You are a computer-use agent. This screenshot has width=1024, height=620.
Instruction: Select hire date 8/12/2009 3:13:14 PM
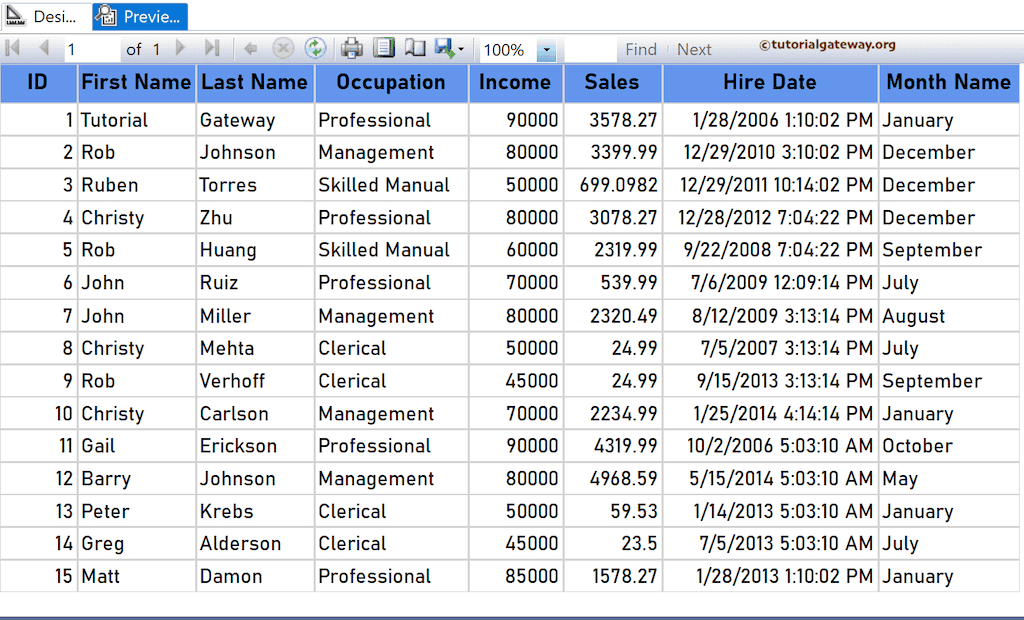tap(770, 316)
